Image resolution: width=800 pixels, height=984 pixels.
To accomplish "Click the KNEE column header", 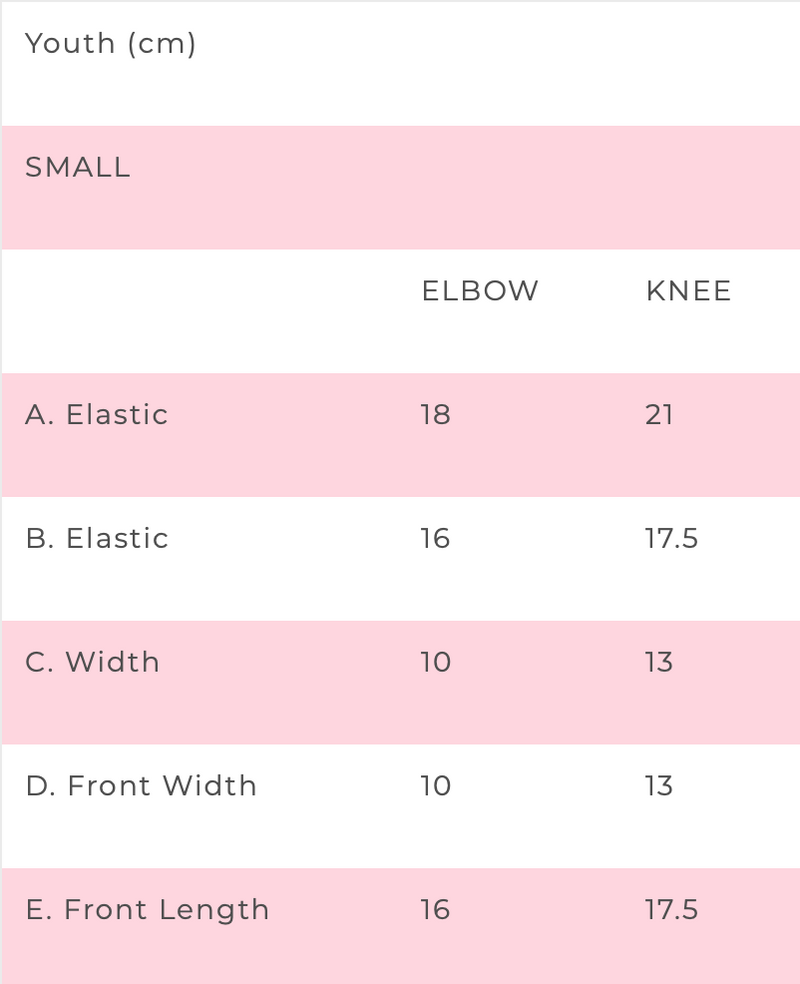I will 688,291.
